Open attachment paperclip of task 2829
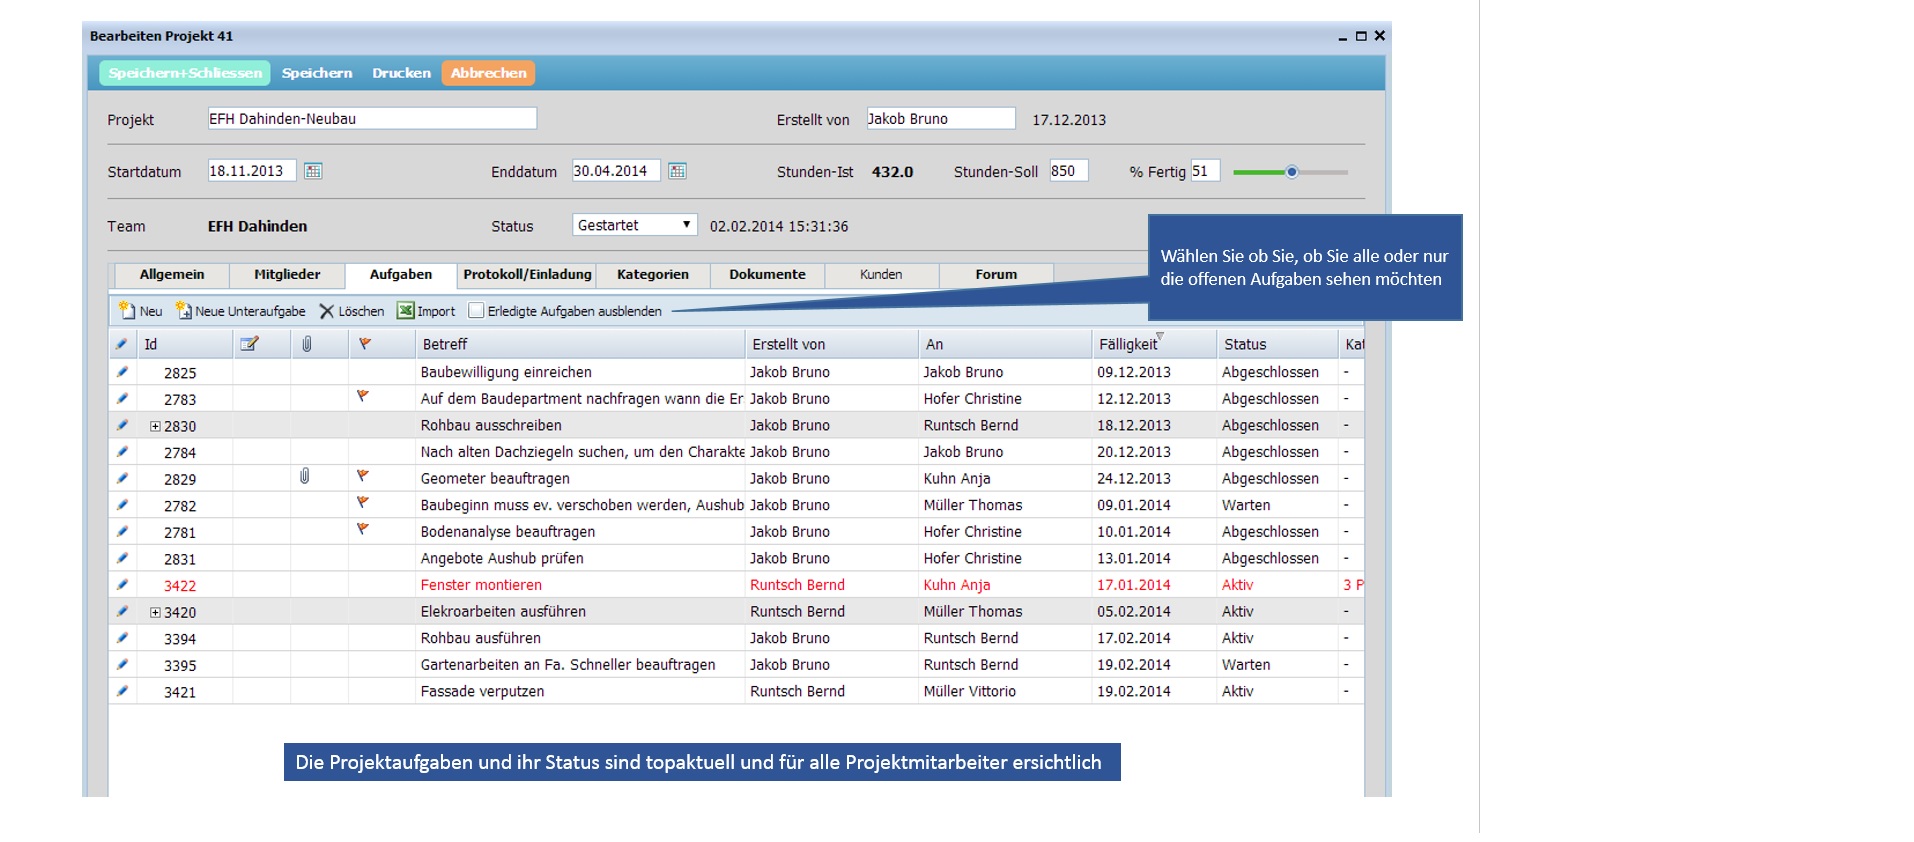 pos(305,476)
